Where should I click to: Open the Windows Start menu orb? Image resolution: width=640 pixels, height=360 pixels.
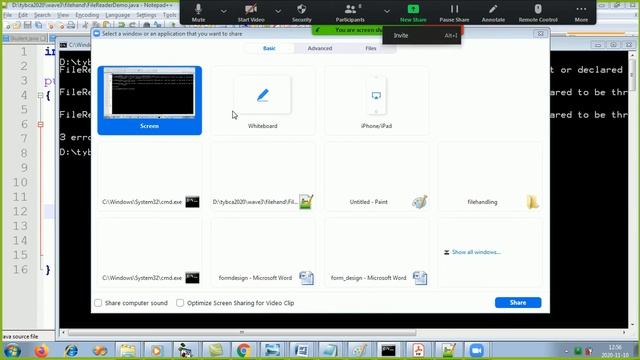[12, 350]
